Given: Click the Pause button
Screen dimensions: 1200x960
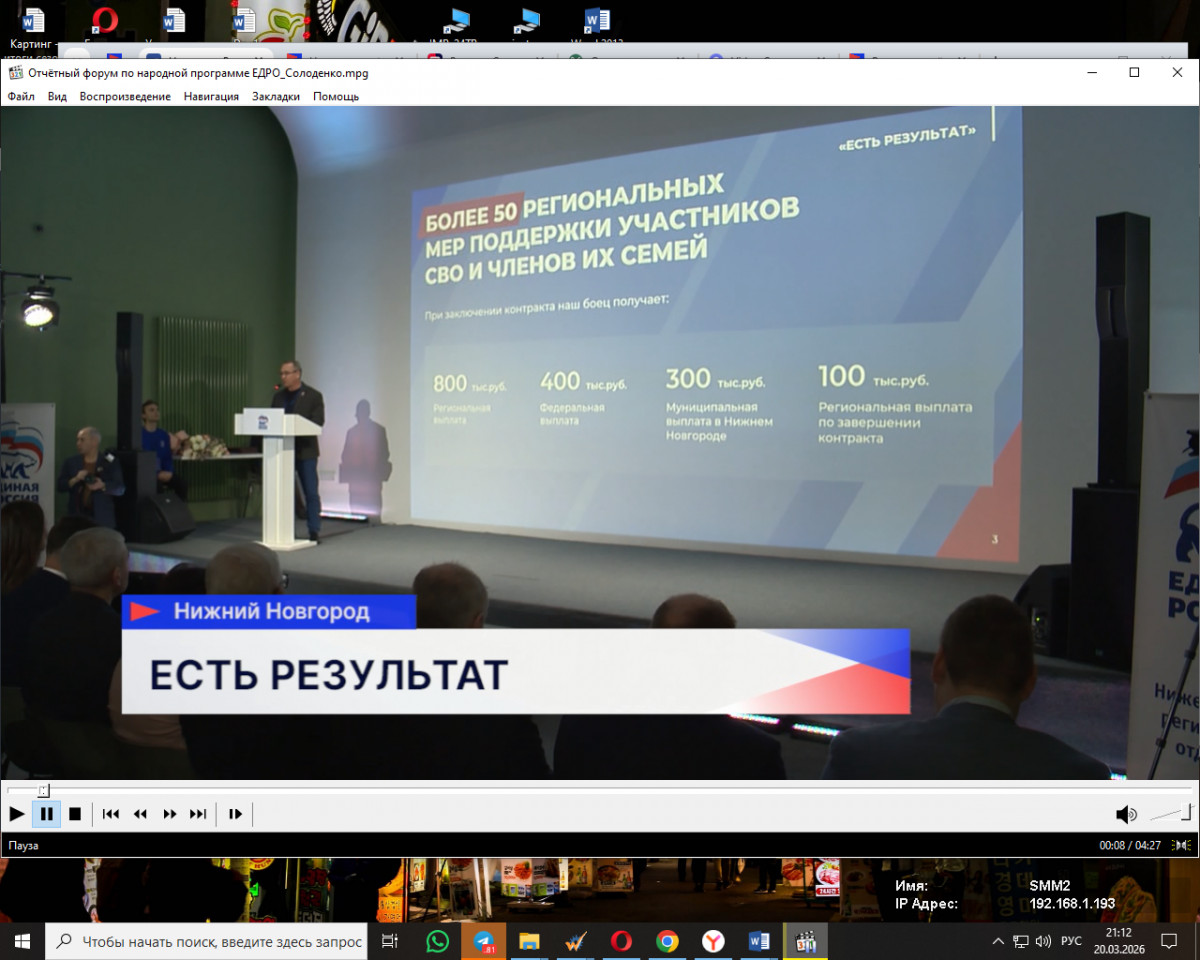Looking at the screenshot, I should (46, 814).
